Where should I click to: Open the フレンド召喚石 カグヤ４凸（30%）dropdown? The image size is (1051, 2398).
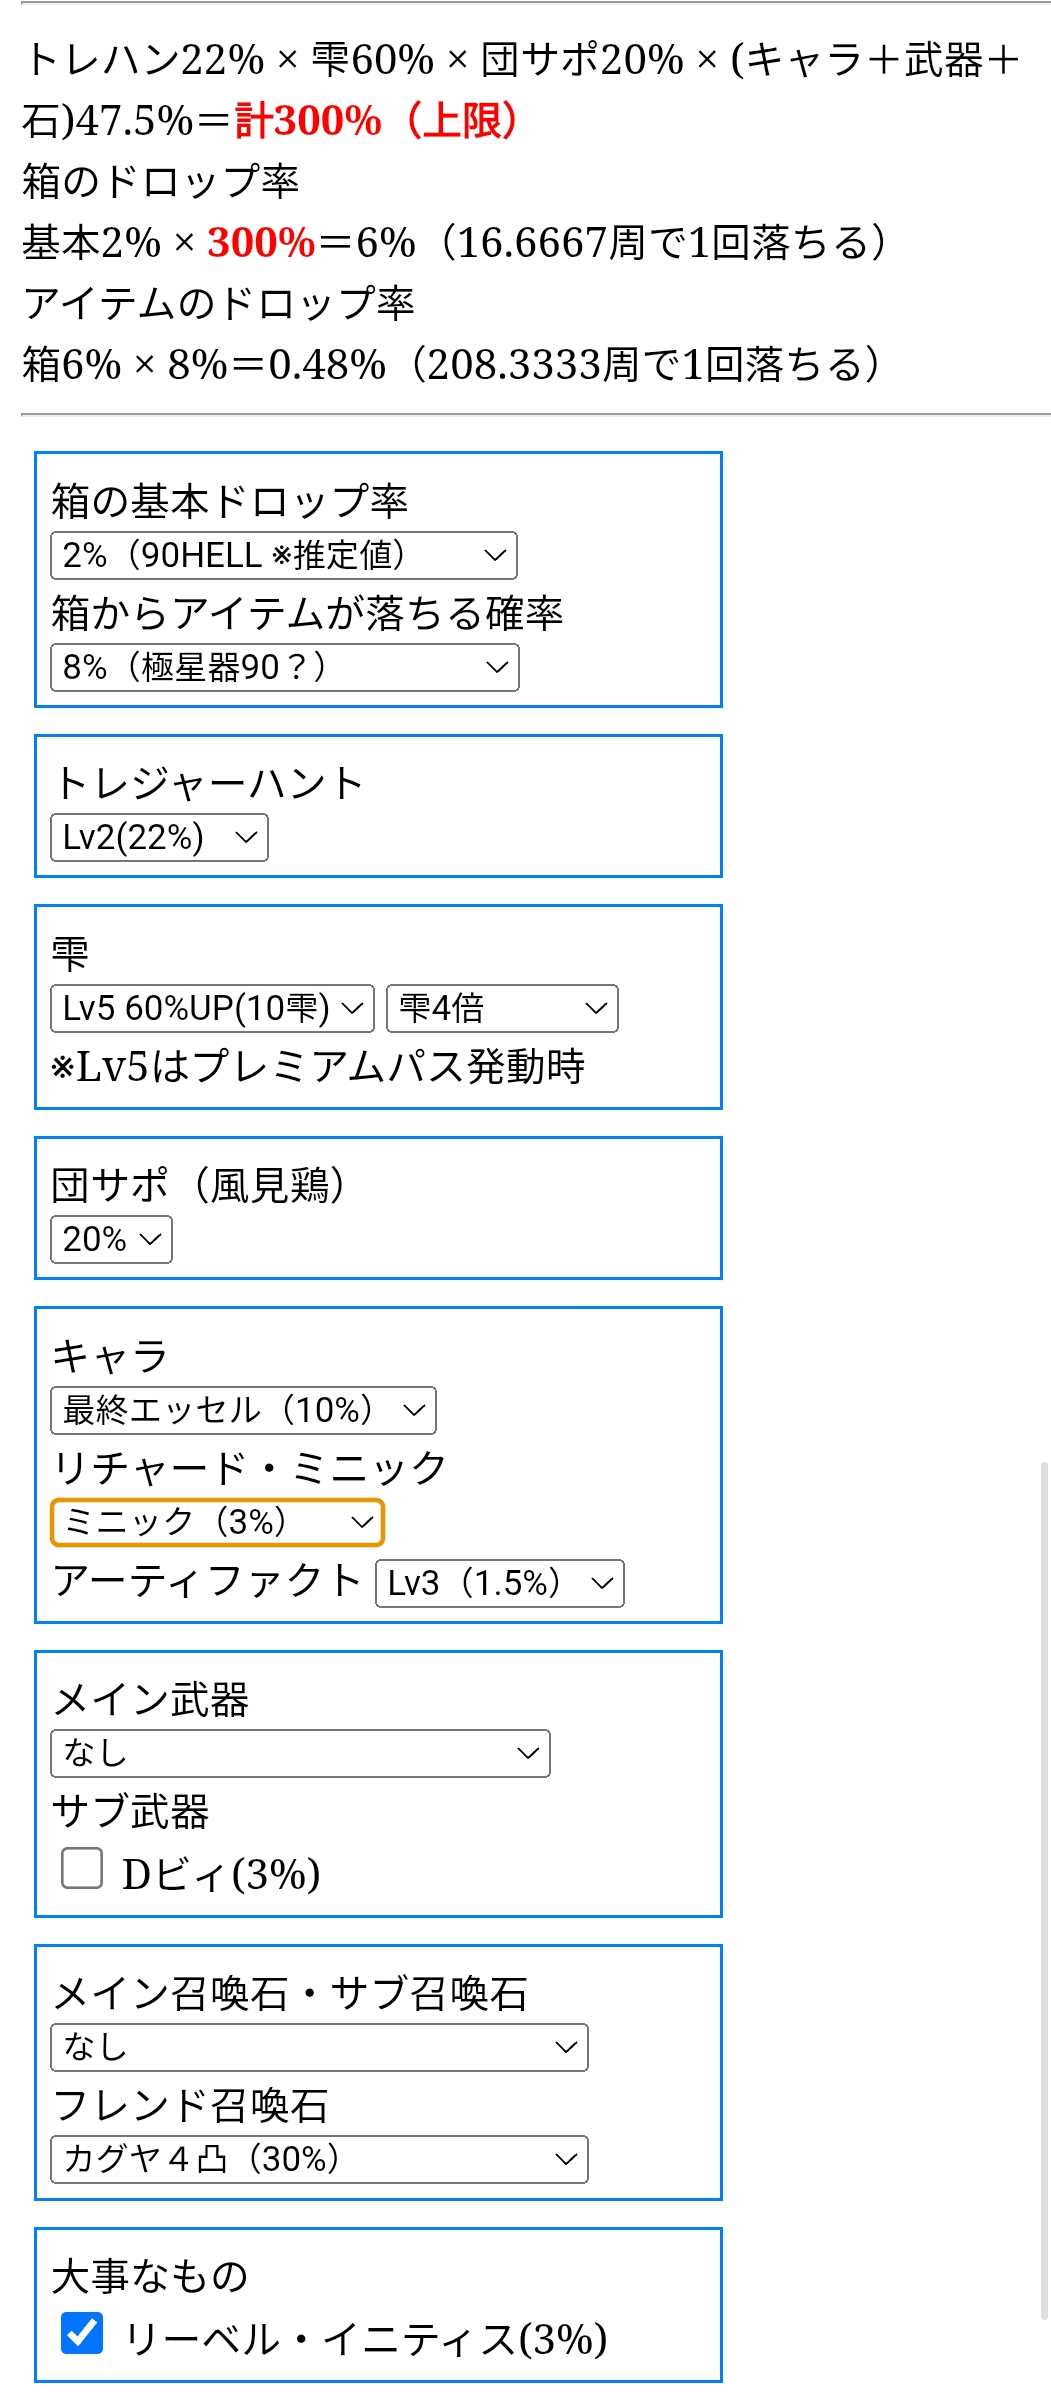(319, 2159)
